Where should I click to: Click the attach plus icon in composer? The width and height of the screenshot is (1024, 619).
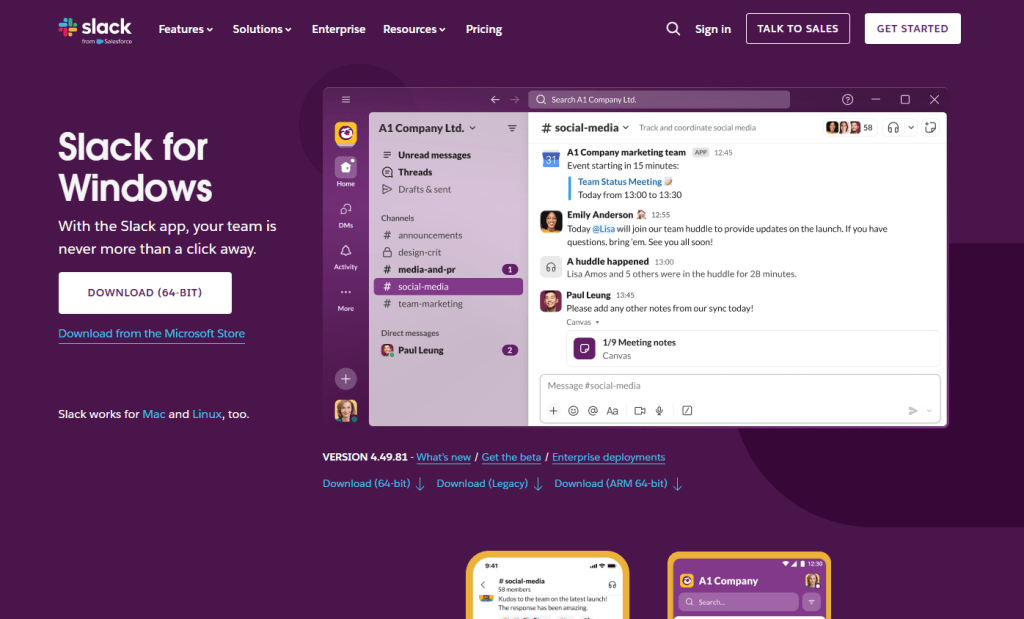click(x=553, y=411)
